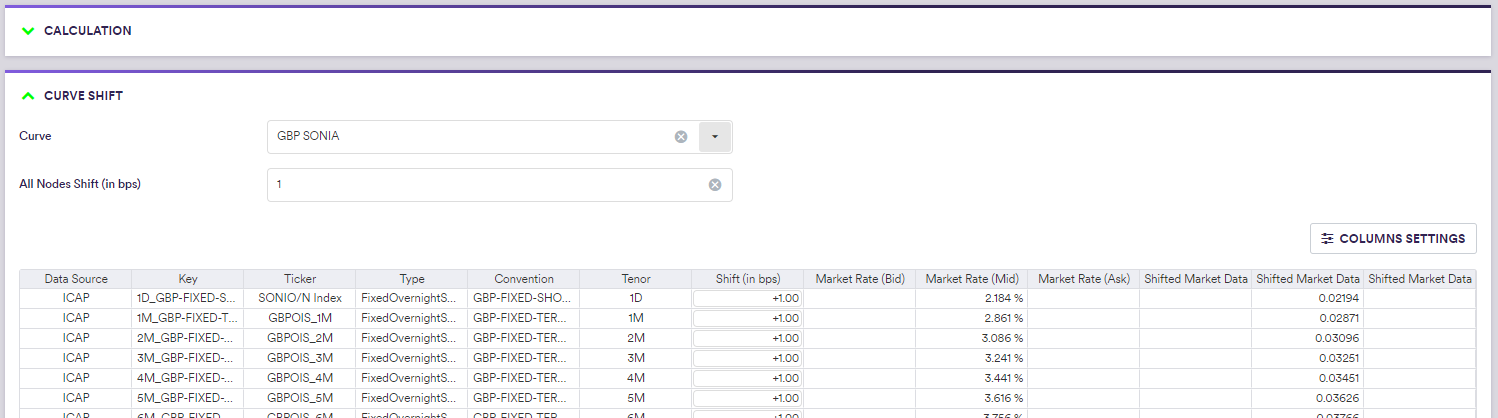Click the All Nodes Shift input field
The image size is (1498, 418).
[485, 185]
